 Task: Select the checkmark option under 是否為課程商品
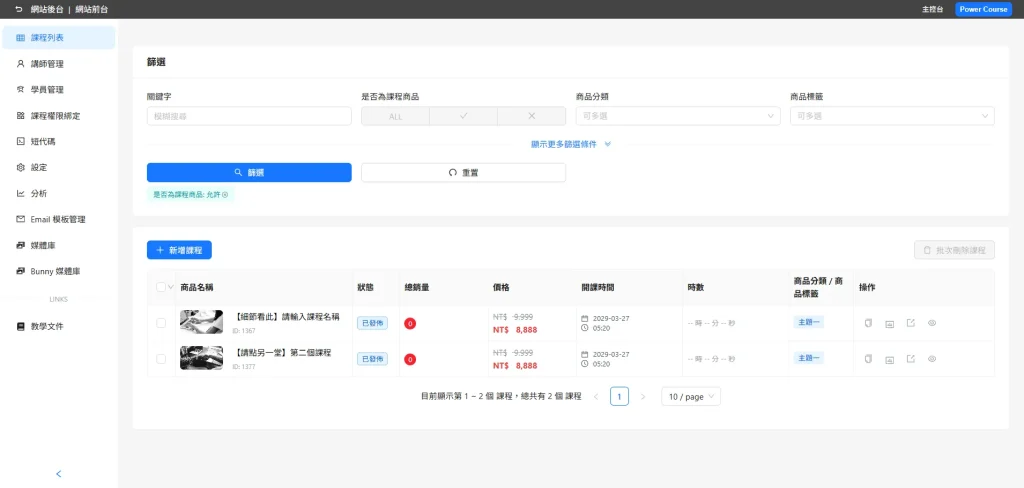[x=463, y=116]
